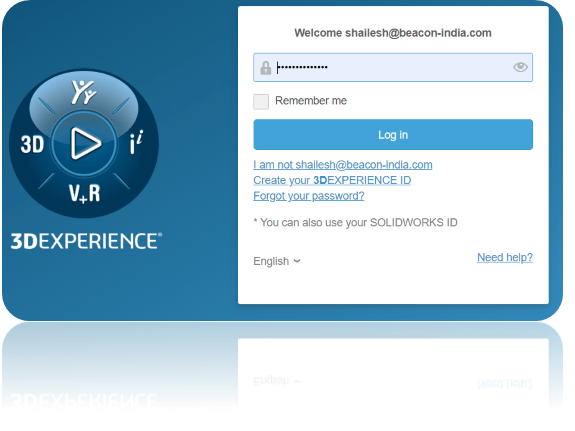The image size is (575, 431).
Task: Open the English language dropdown
Action: click(x=277, y=261)
